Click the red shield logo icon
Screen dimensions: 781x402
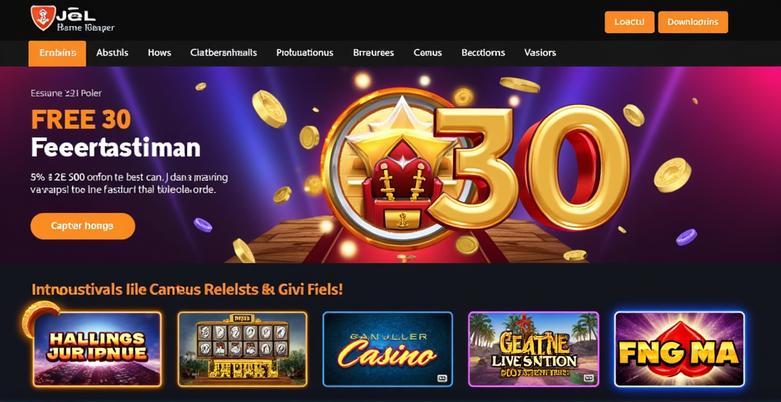pyautogui.click(x=42, y=18)
